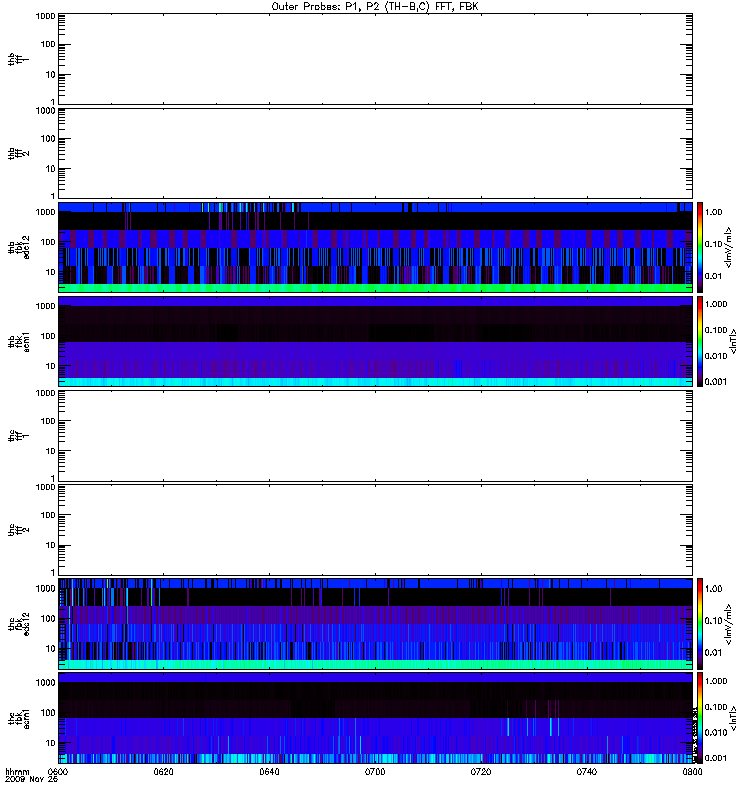Click the '0600' time axis tick label
Viewport: 750px width, 800px height.
(58, 772)
